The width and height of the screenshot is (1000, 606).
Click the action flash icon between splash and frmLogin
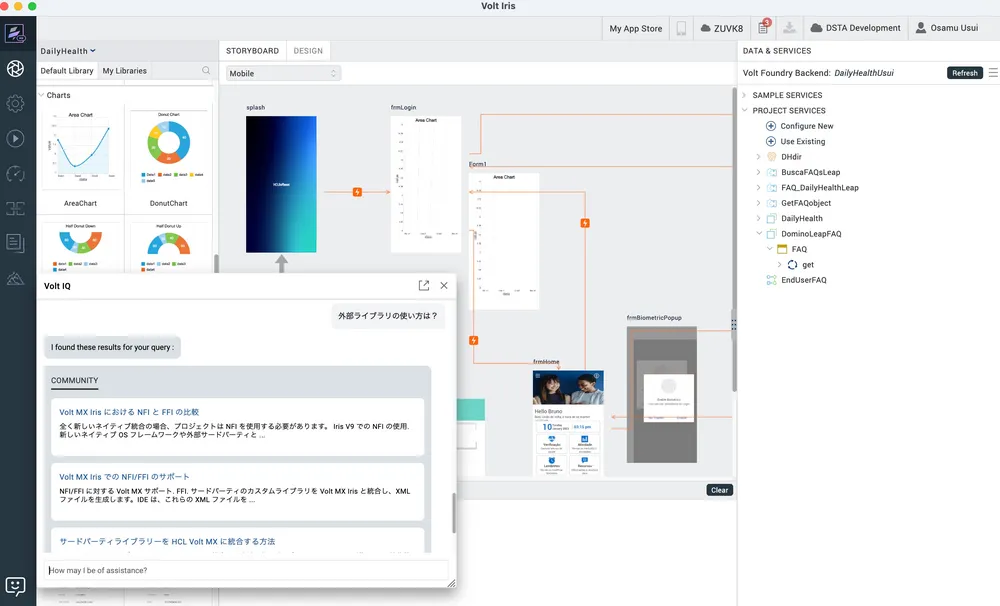coord(357,192)
